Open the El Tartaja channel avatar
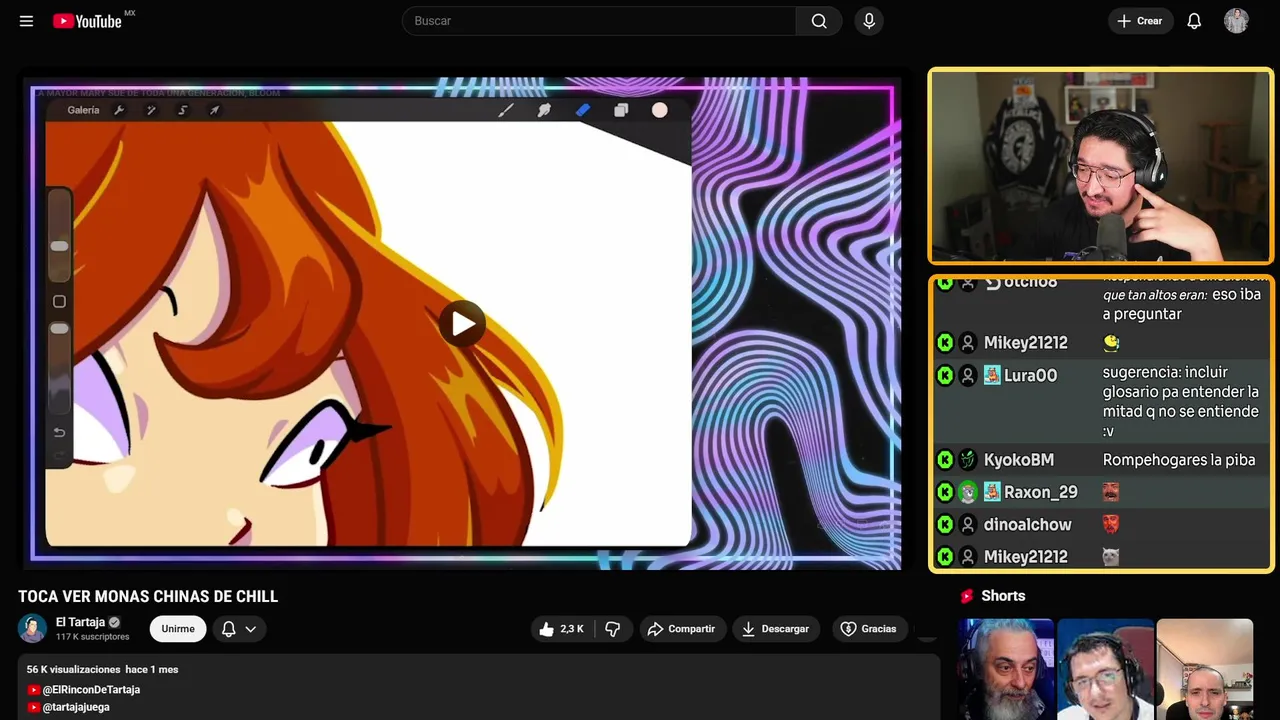The height and width of the screenshot is (720, 1280). click(x=33, y=629)
